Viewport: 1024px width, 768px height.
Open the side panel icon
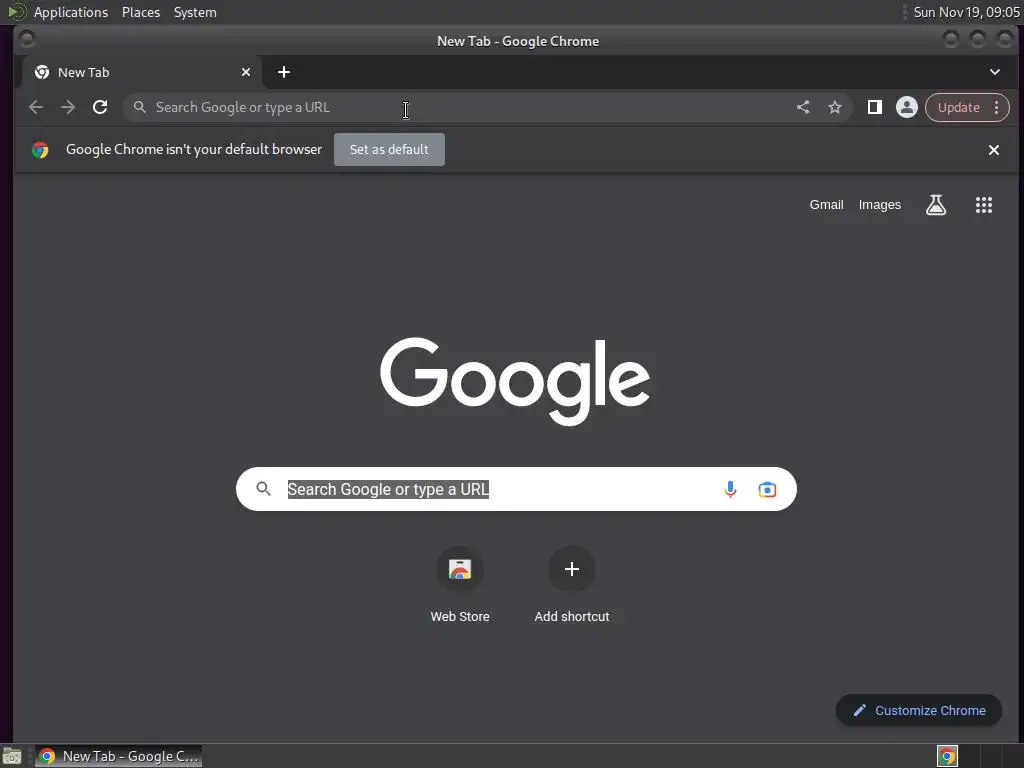pos(874,107)
